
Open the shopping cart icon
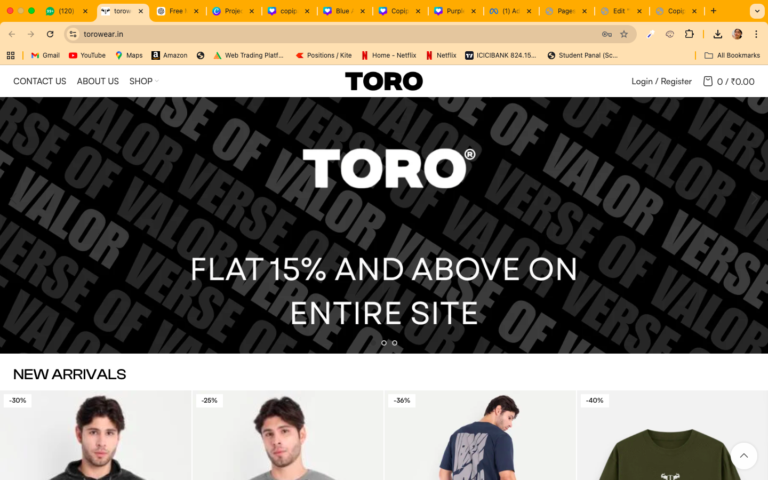[707, 81]
